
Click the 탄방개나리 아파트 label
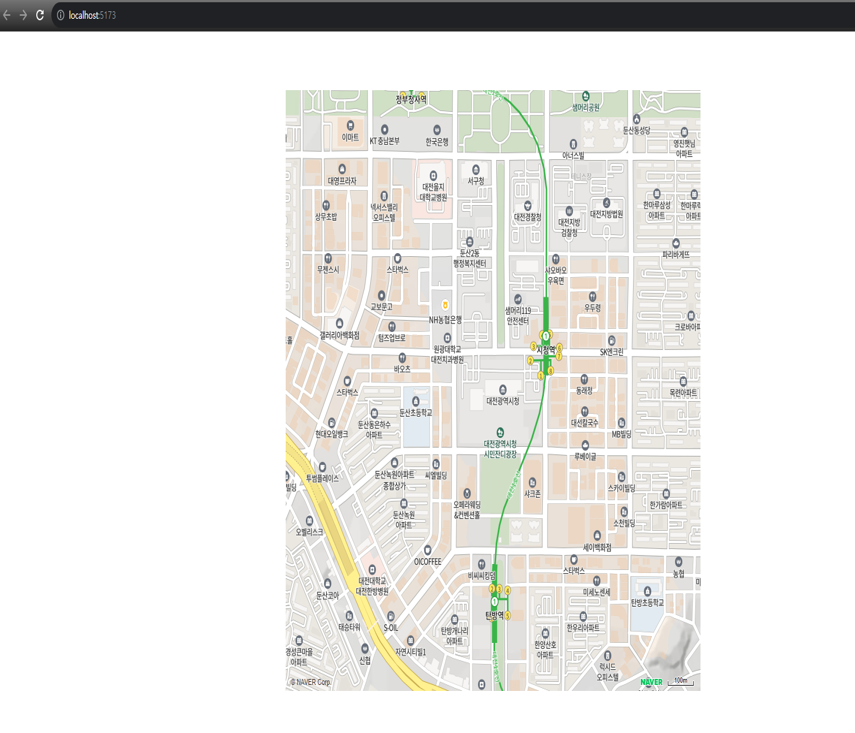454,636
